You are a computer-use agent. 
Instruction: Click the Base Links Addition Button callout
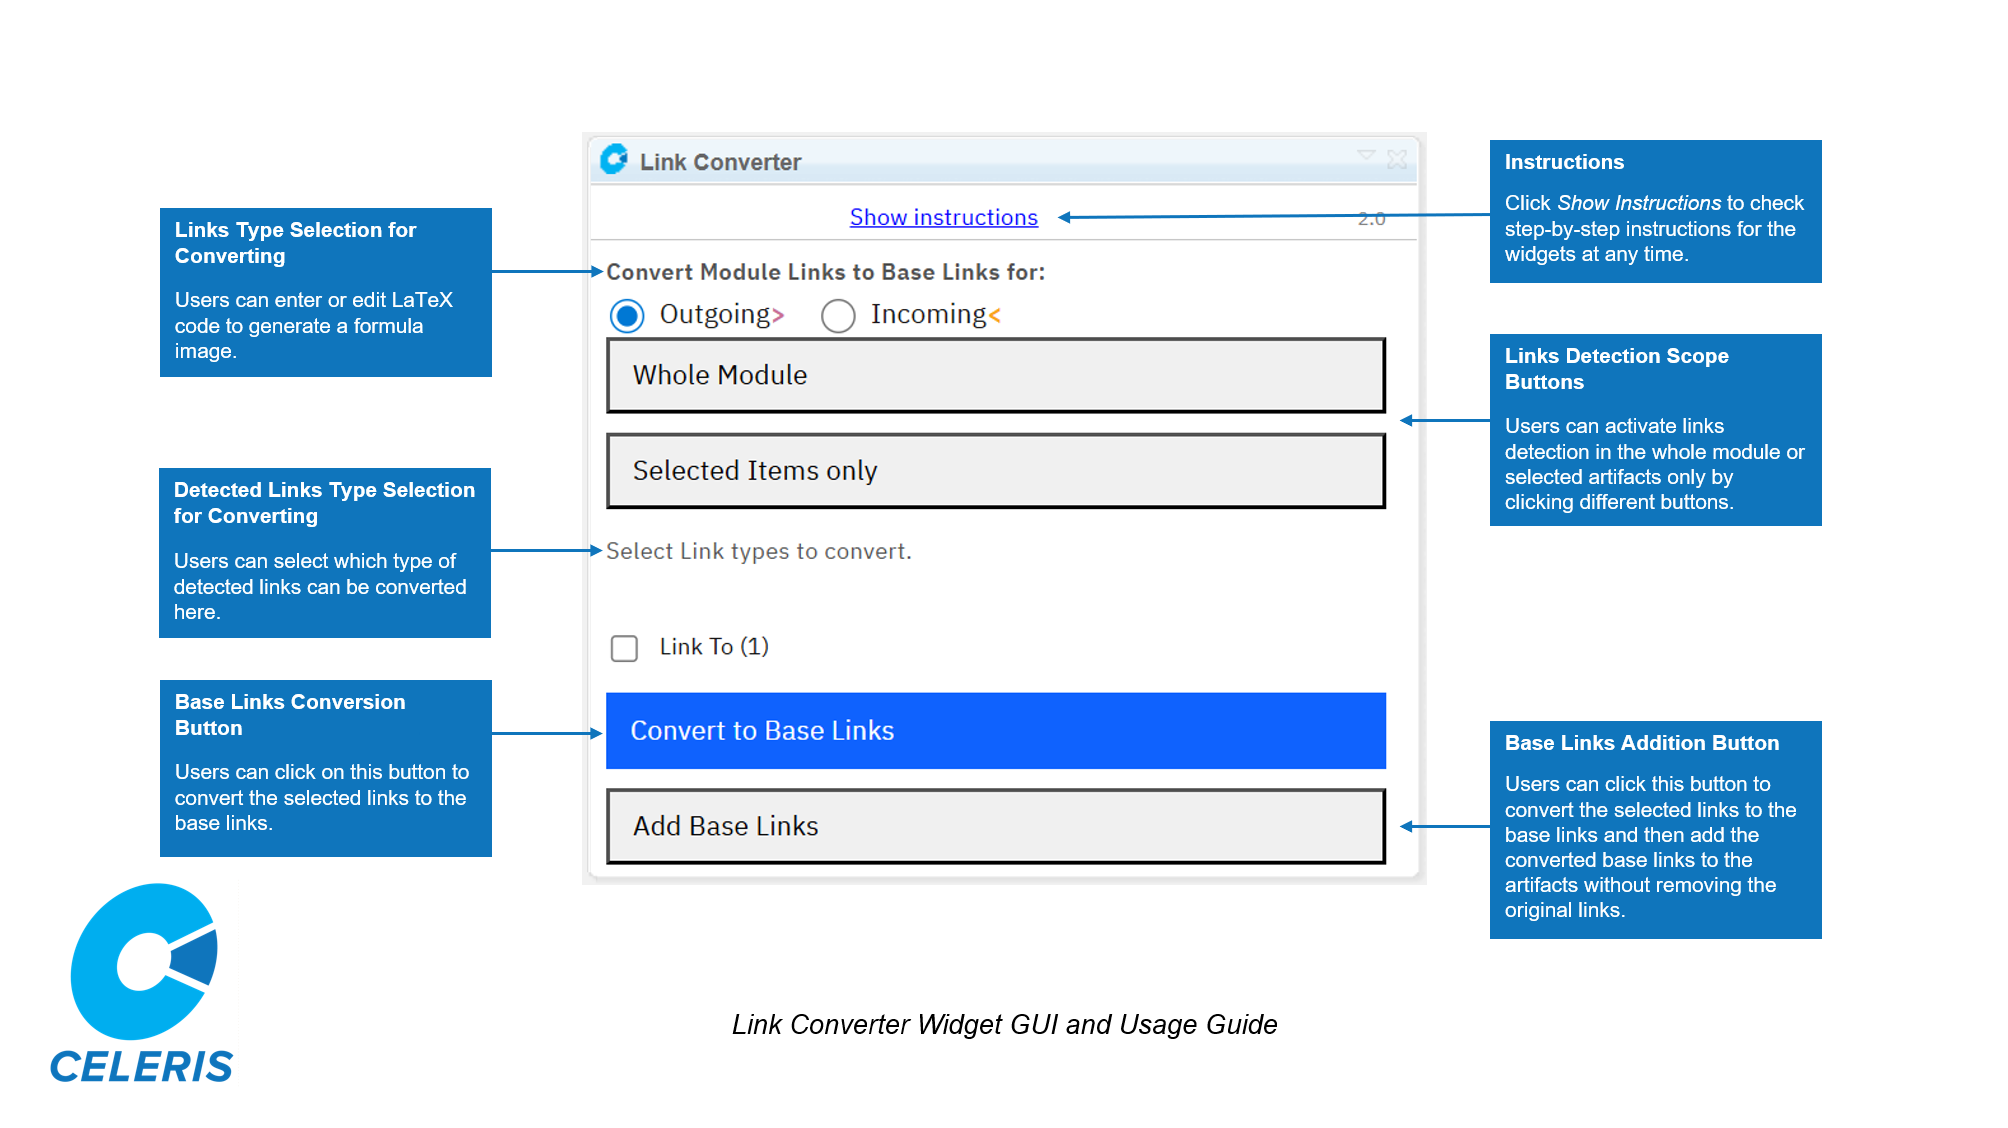click(1655, 830)
